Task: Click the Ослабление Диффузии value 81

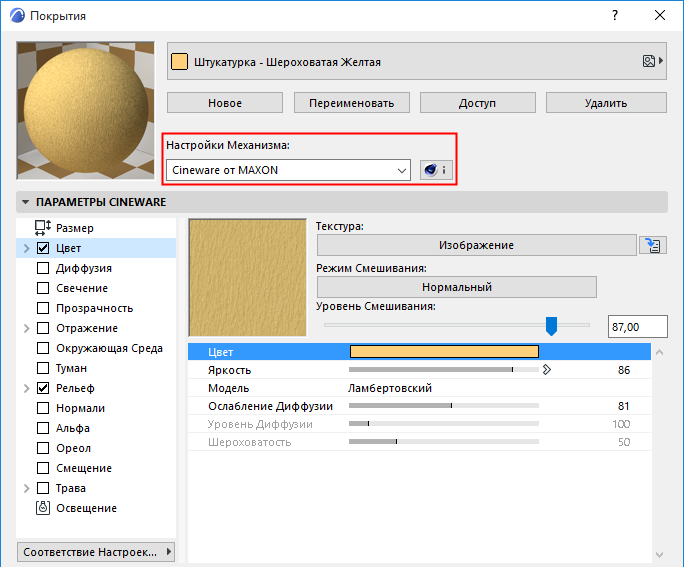Action: click(x=624, y=406)
